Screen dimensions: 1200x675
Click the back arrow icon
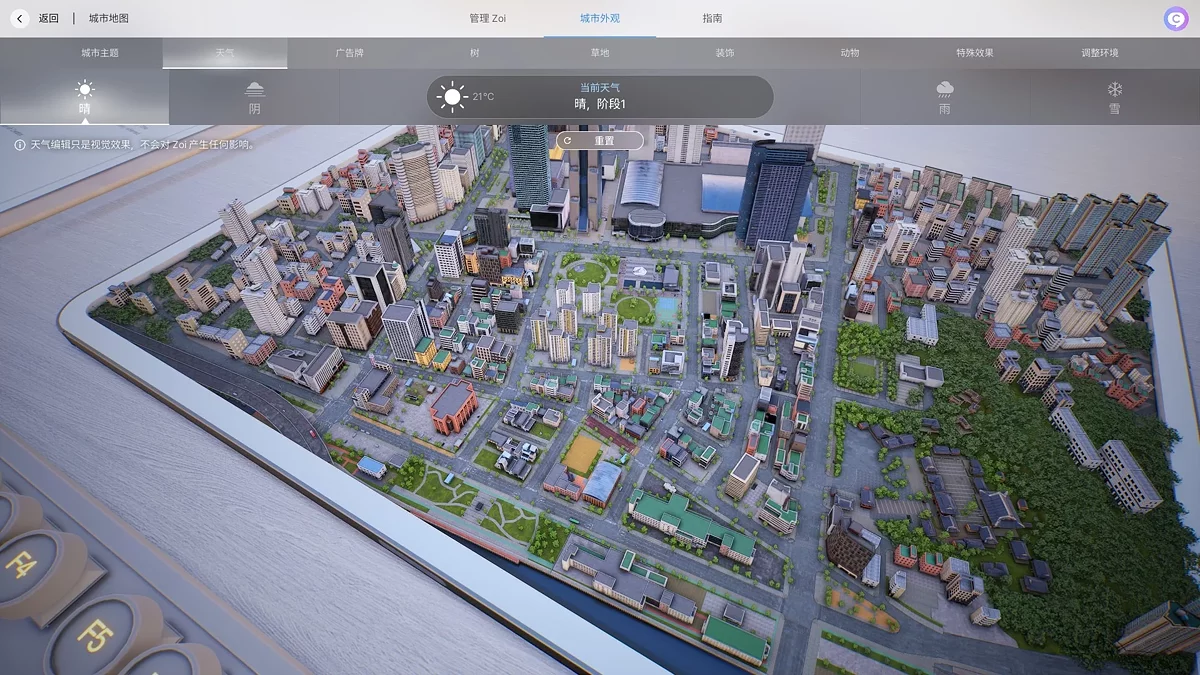coord(20,18)
